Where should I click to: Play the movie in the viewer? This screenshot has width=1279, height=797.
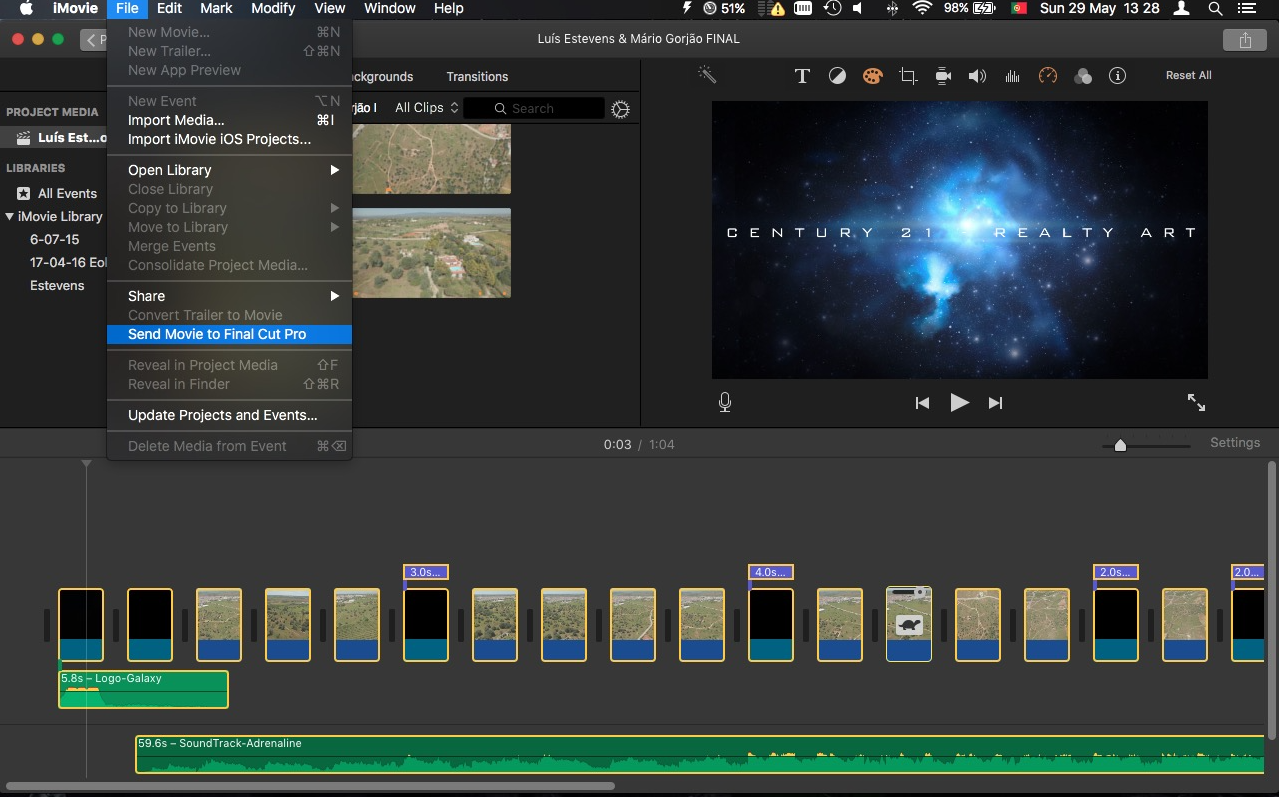click(x=959, y=402)
